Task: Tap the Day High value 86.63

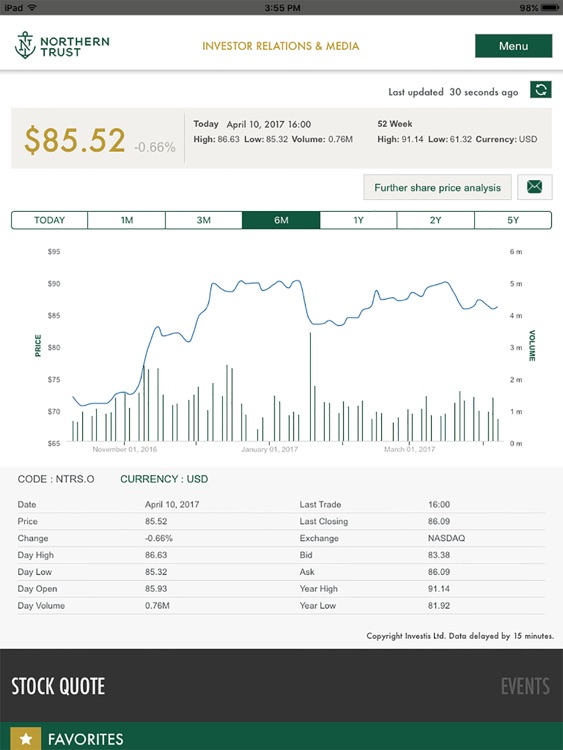Action: (156, 555)
